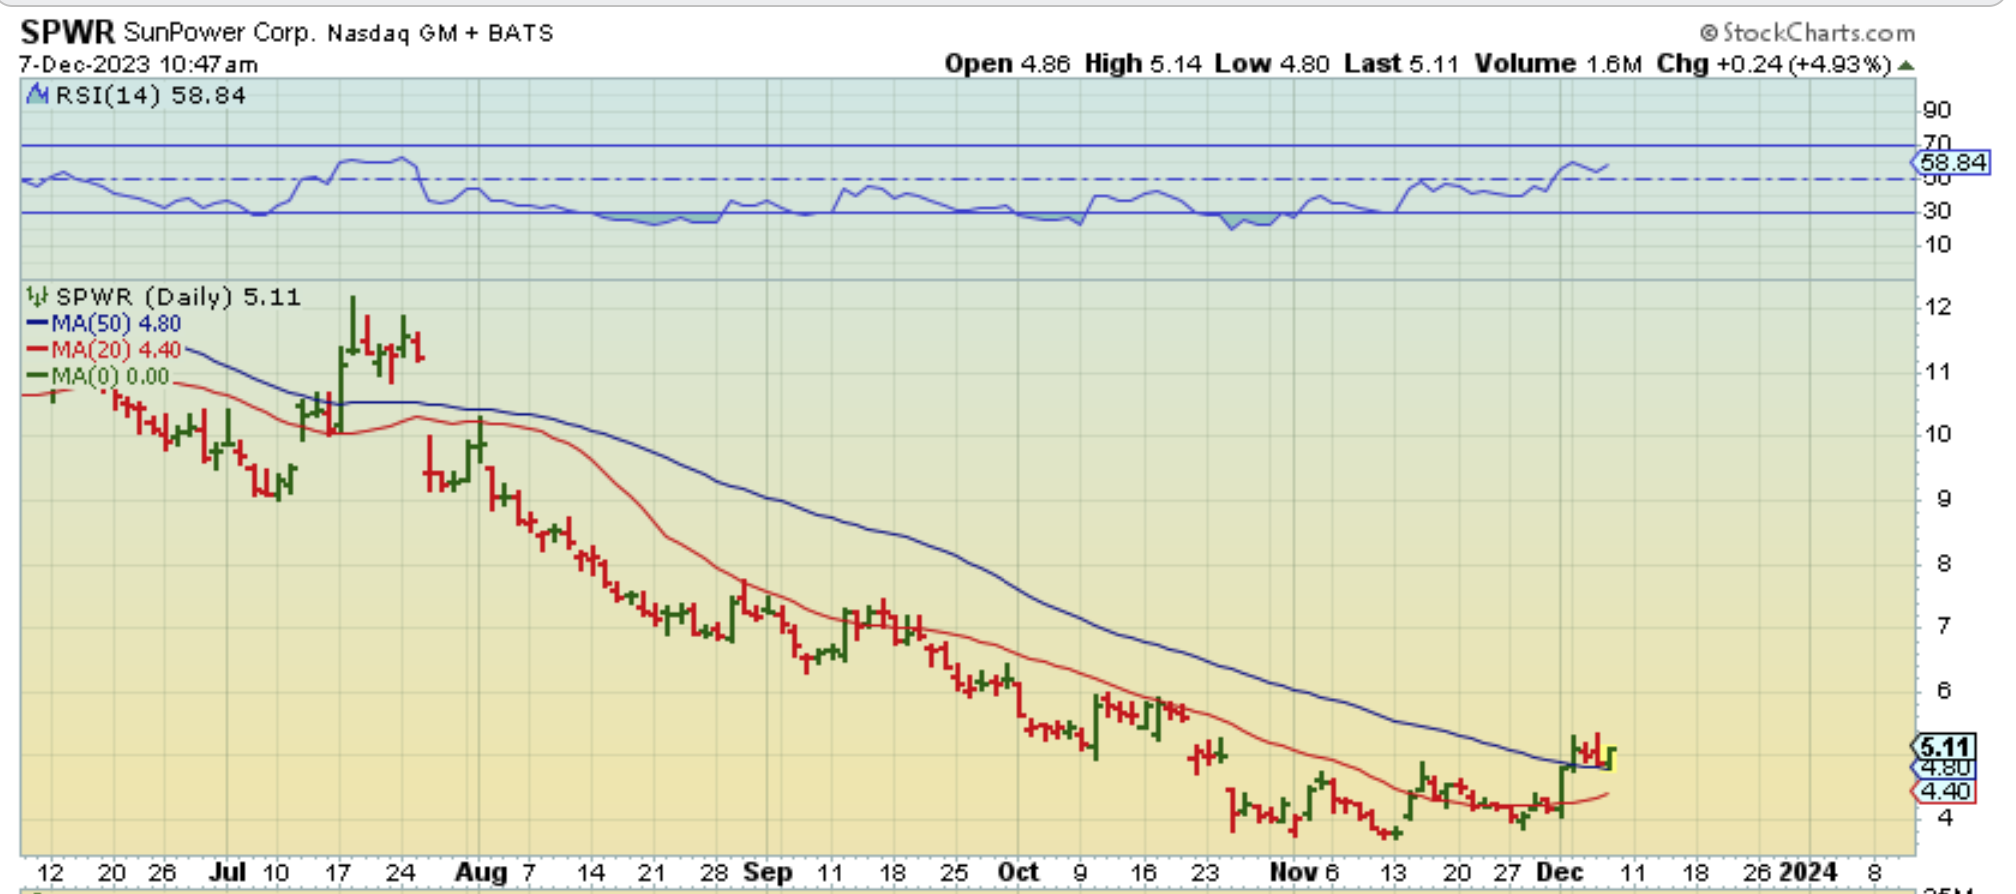Click the Chg +0.24 (+4.93%) value
The height and width of the screenshot is (894, 2016).
tap(1774, 64)
